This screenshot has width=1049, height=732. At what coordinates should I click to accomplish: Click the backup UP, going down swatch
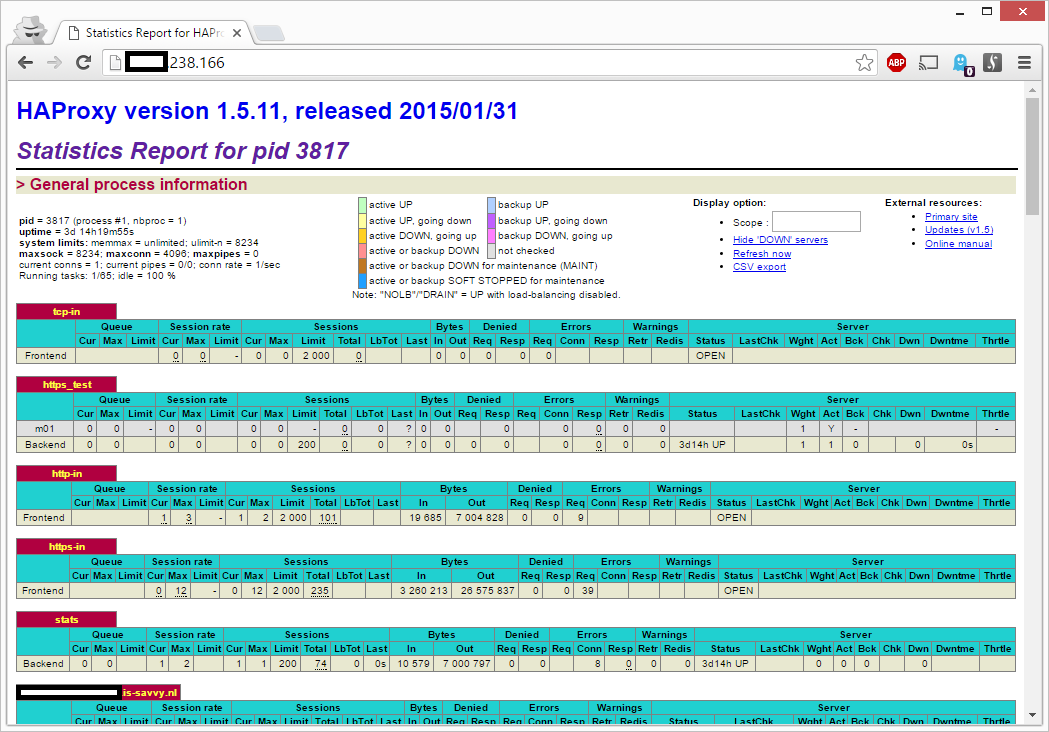tap(491, 221)
